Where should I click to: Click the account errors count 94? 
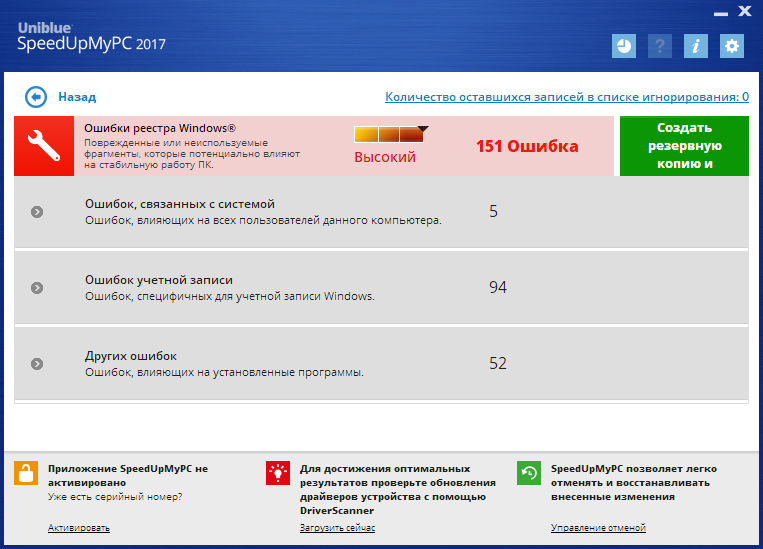tap(498, 287)
